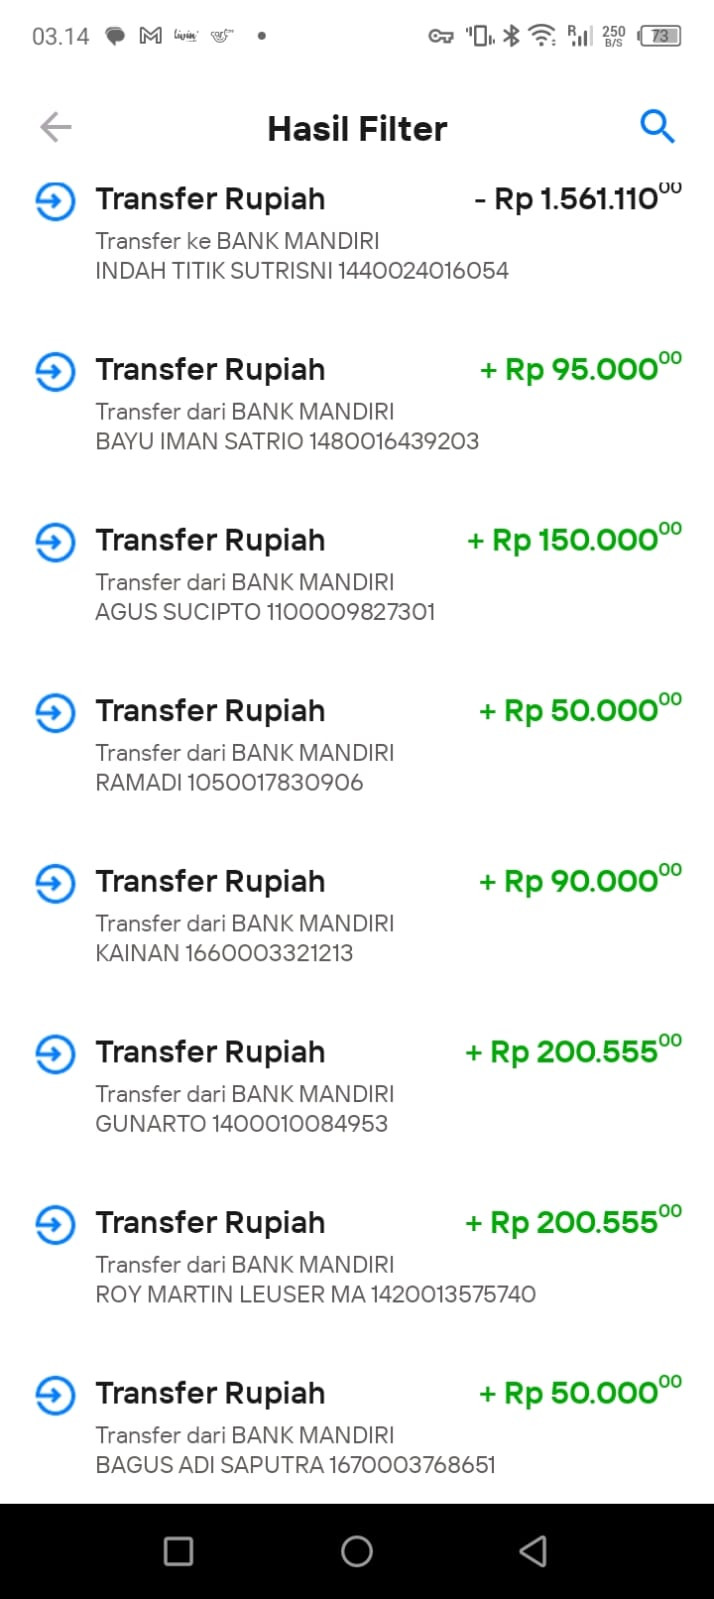714x1599 pixels.
Task: Tap the back arrow icon
Action: coord(56,127)
